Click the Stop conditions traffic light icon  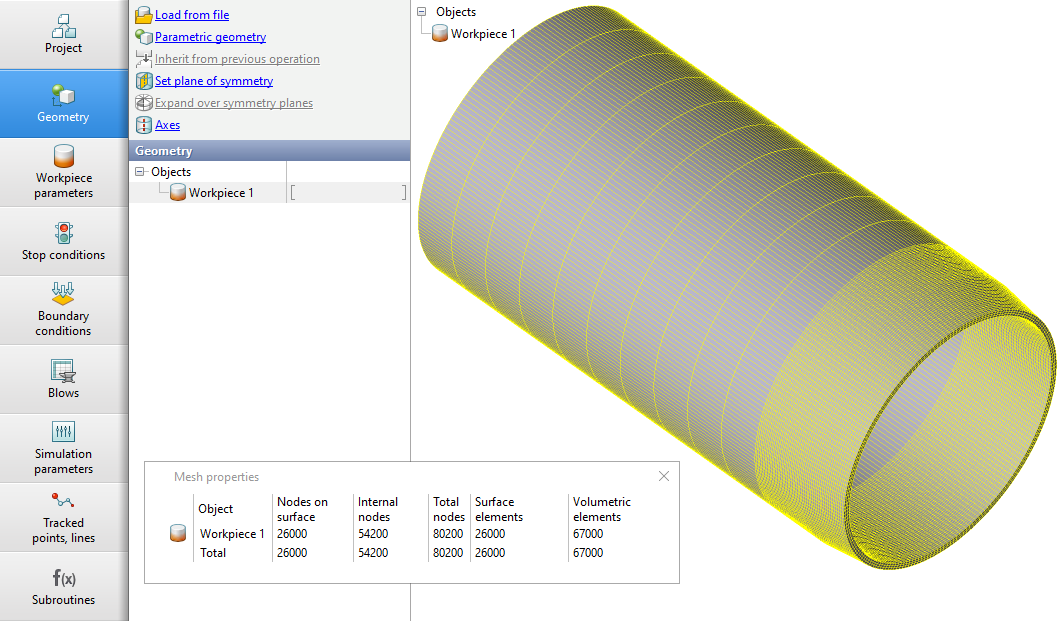64,233
